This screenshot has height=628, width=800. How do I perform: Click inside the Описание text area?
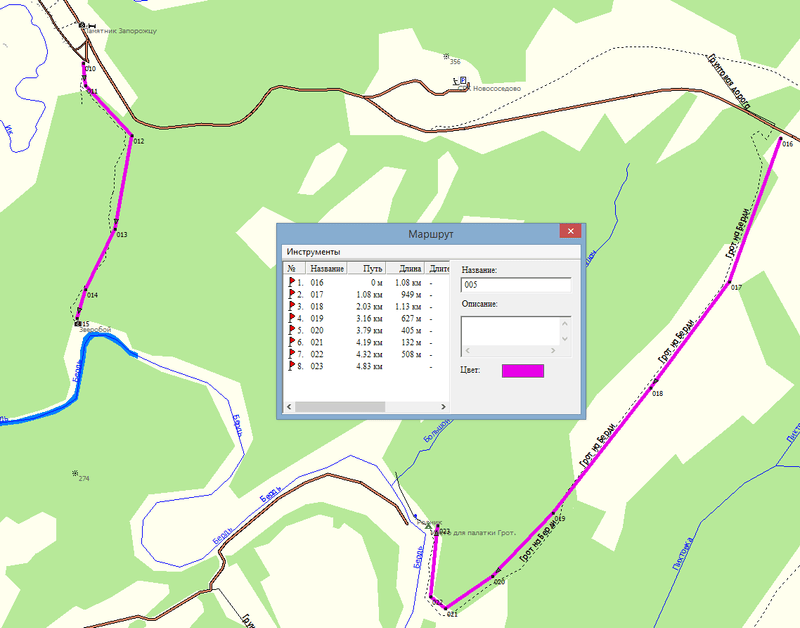510,332
